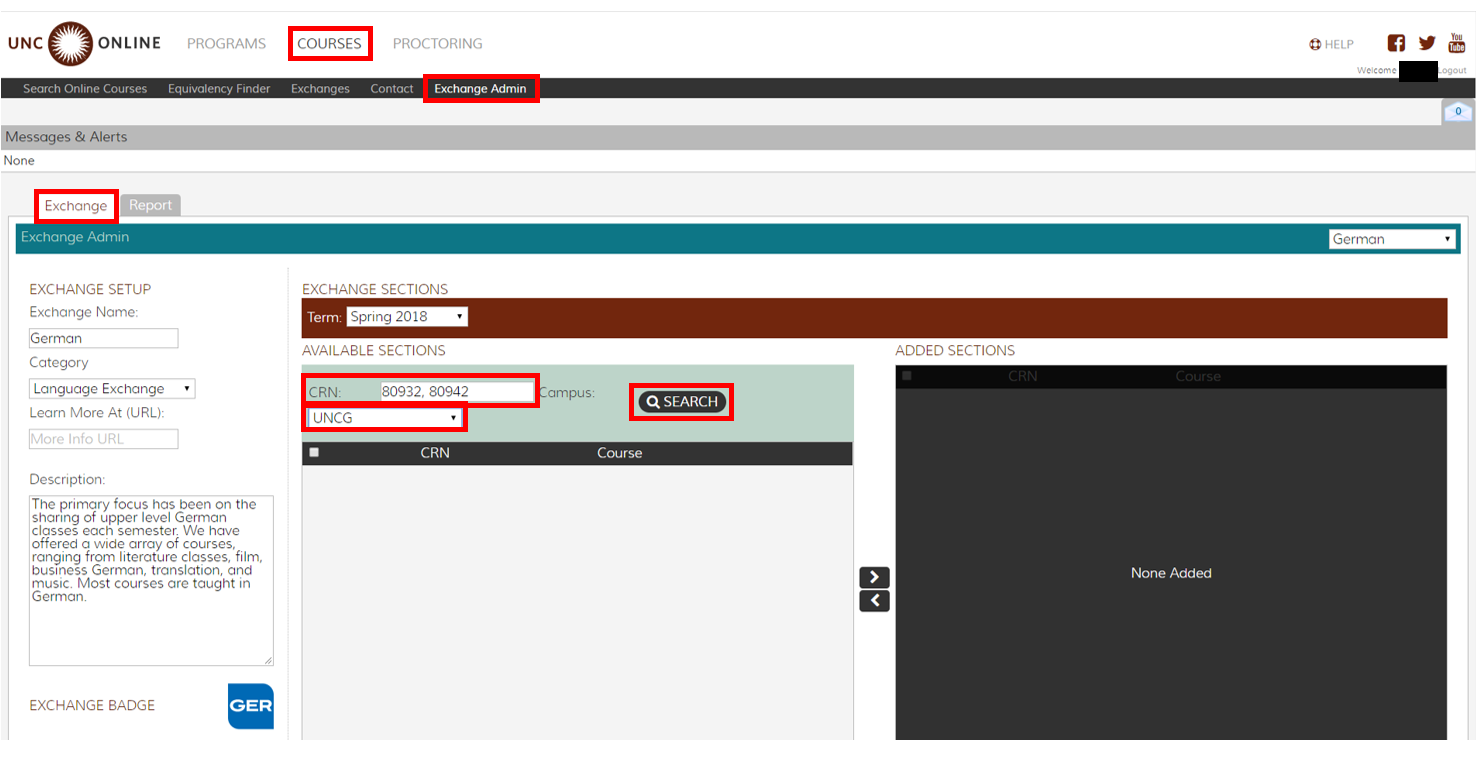Open the Facebook social icon
1476x757 pixels.
[1396, 43]
